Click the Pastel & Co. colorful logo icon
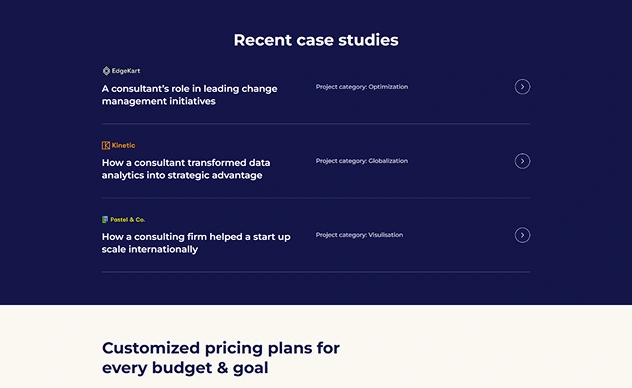 105,220
